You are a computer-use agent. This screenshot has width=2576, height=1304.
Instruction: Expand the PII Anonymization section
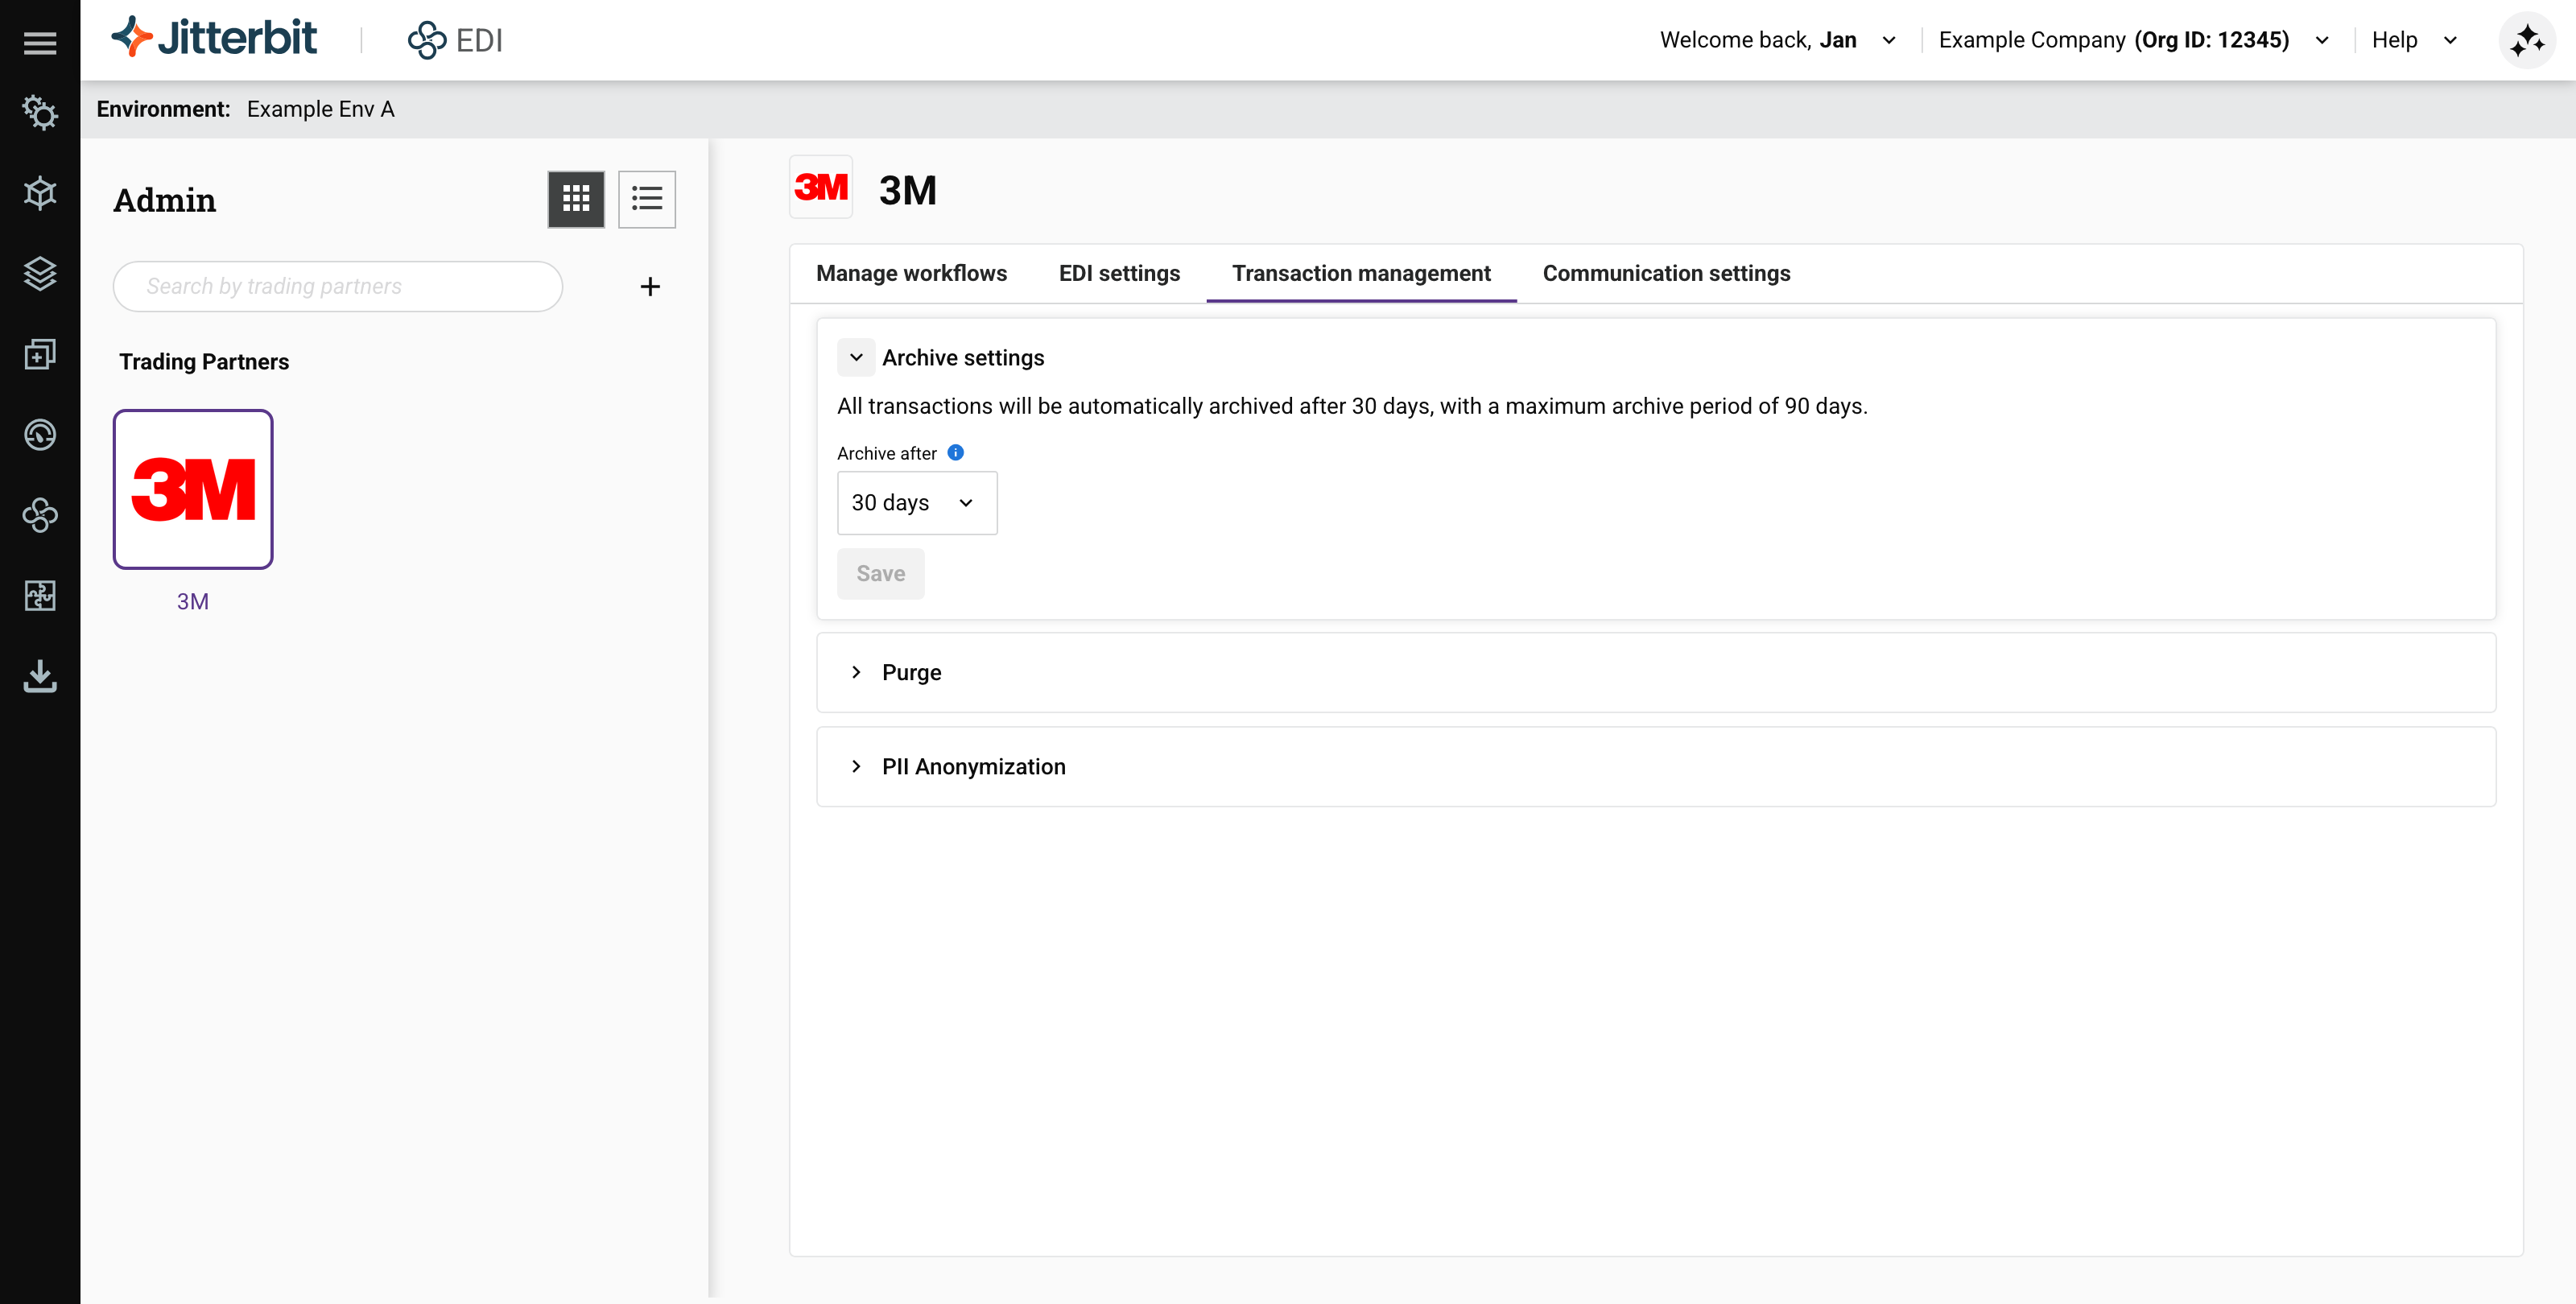856,766
